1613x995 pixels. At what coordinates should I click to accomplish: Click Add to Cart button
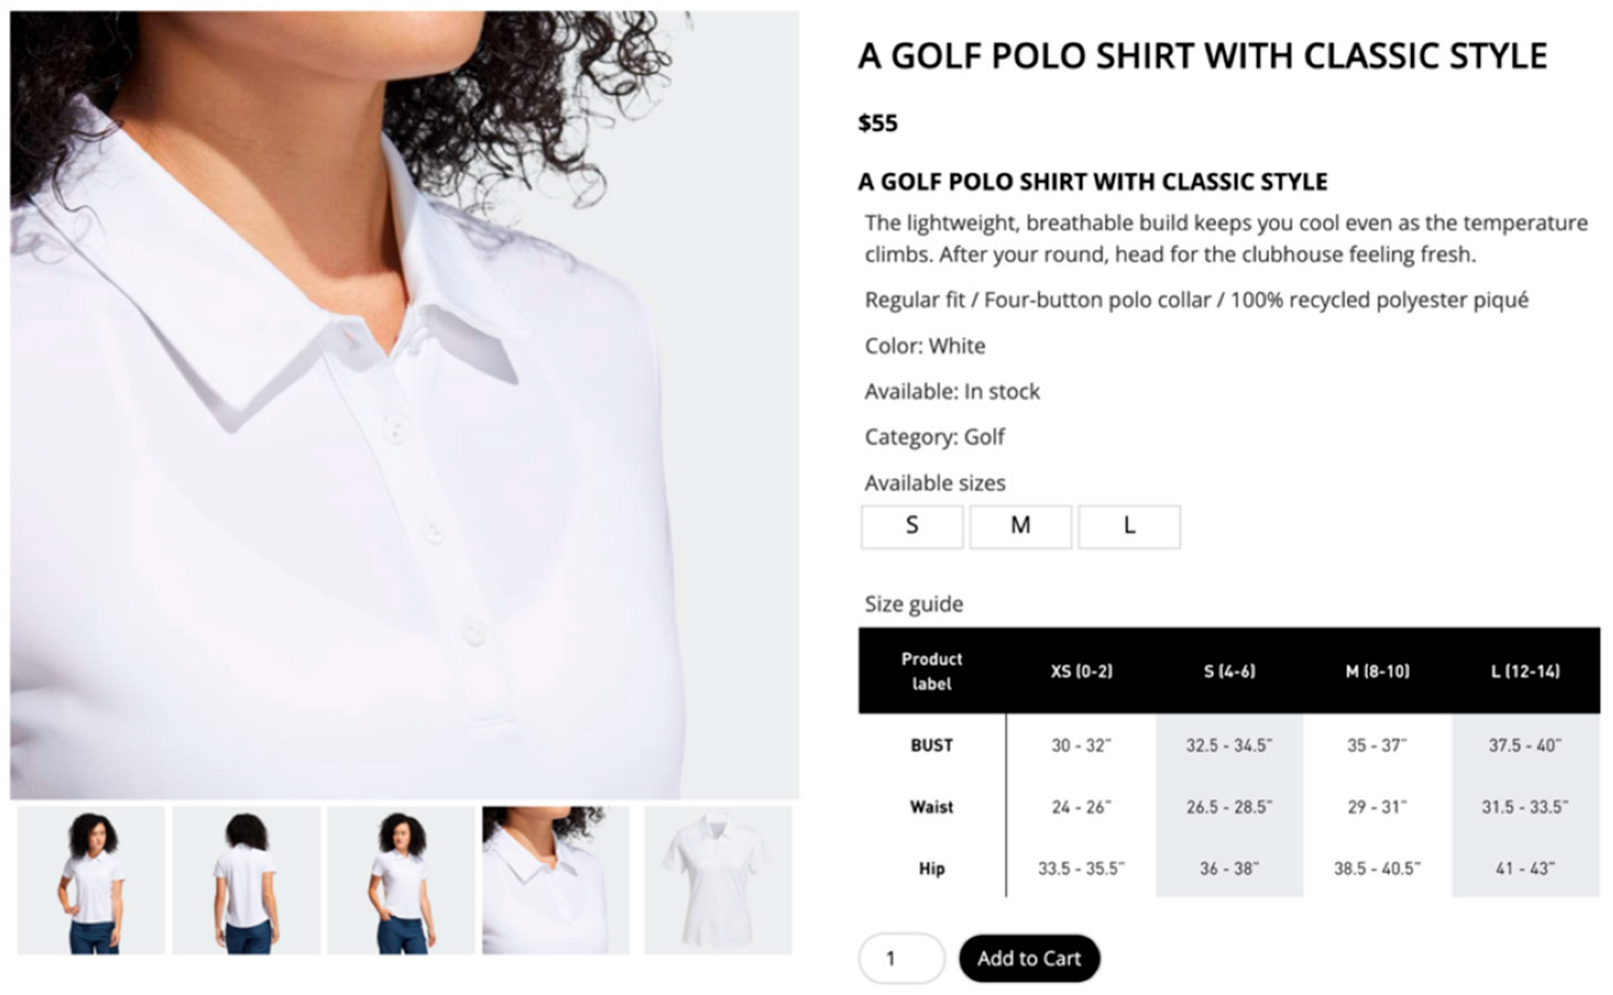[1029, 958]
